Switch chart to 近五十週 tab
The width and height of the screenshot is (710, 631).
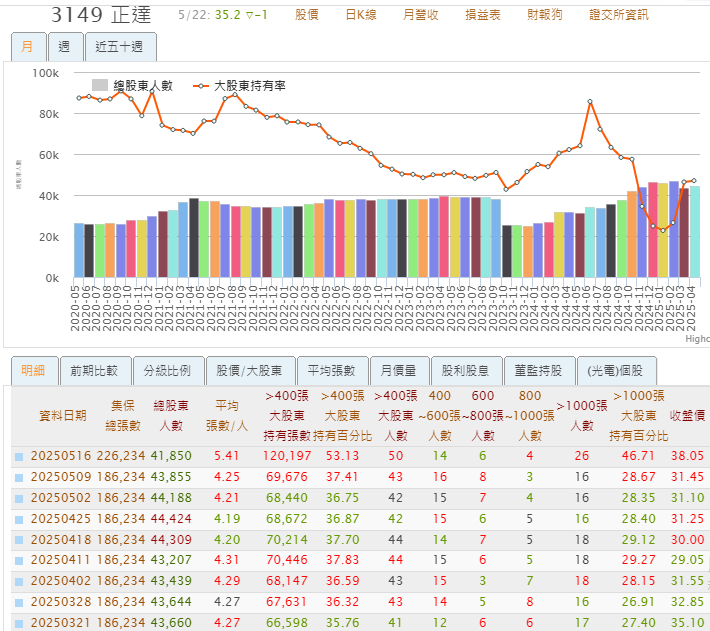click(119, 47)
